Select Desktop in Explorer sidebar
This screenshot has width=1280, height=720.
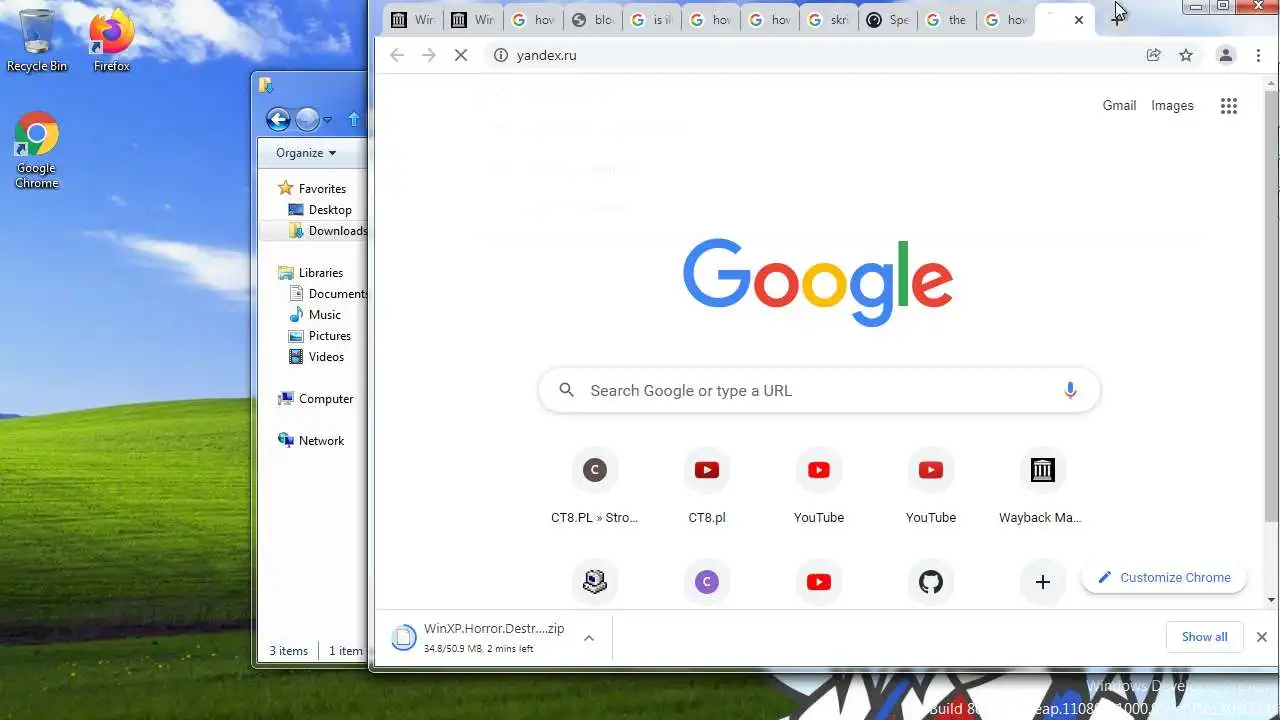(319, 210)
